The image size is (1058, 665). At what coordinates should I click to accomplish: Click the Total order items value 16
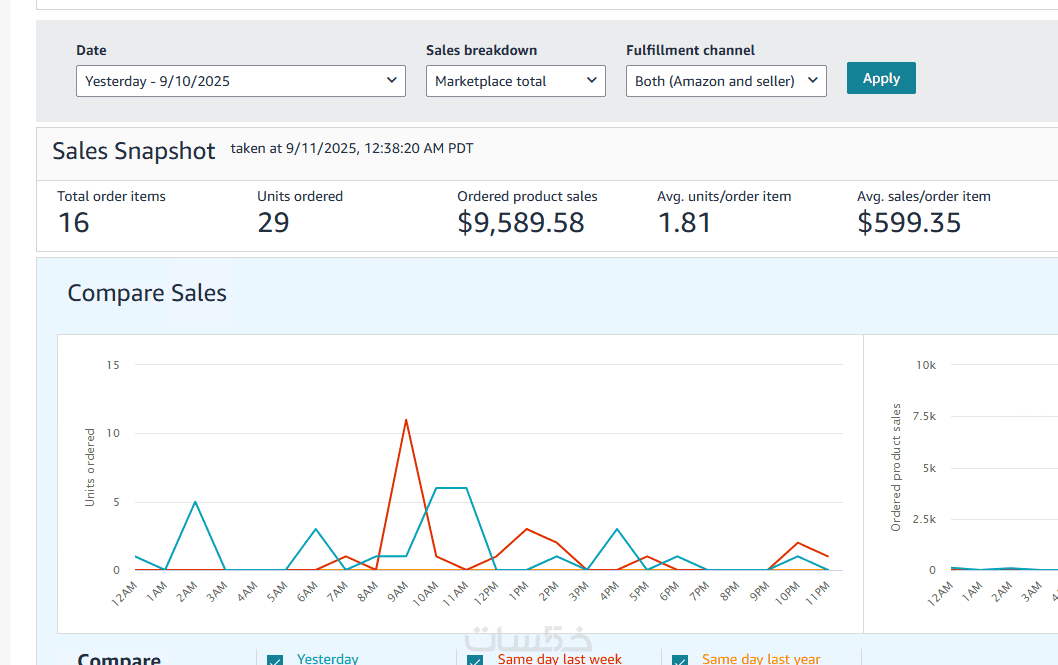(73, 222)
